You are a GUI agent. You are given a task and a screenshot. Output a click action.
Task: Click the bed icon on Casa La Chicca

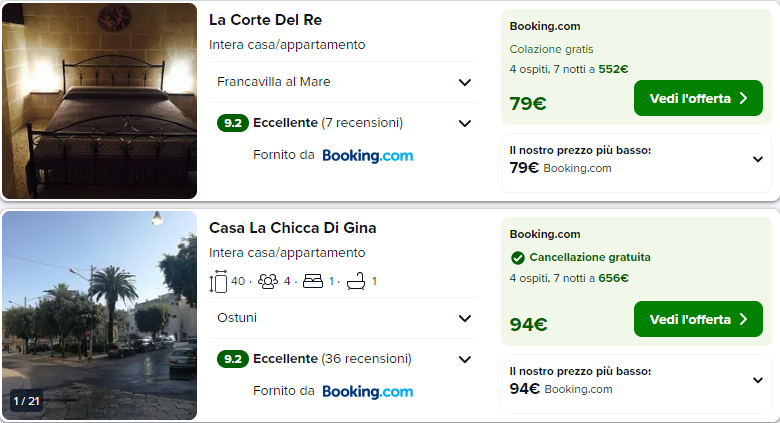click(x=311, y=282)
